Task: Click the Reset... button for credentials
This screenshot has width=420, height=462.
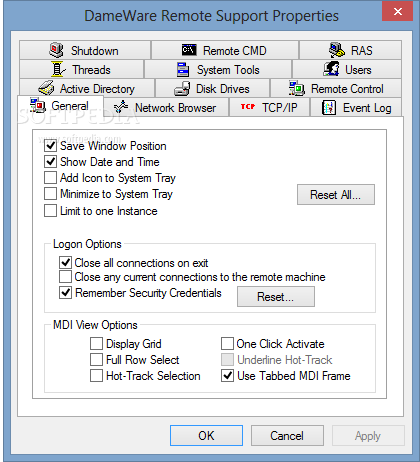Action: pos(276,297)
